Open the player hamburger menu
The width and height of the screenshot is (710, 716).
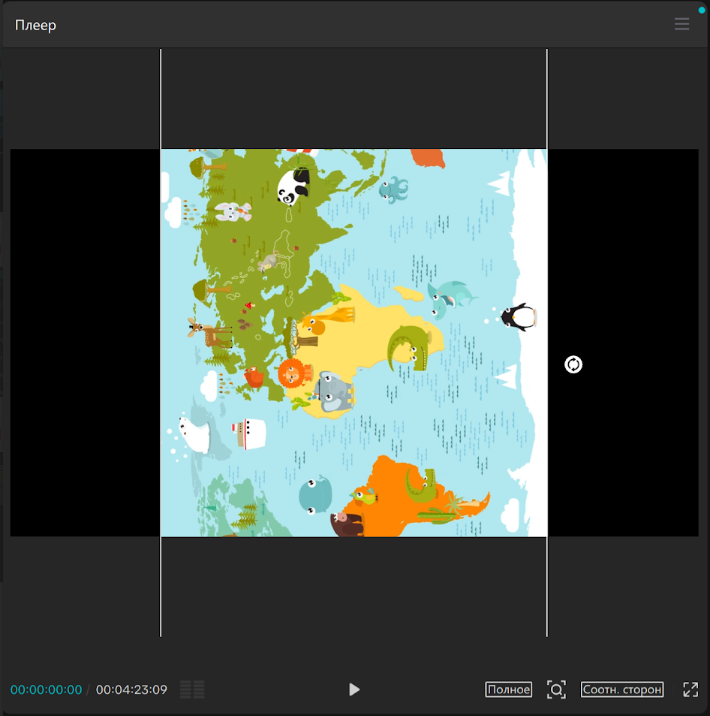pos(682,25)
